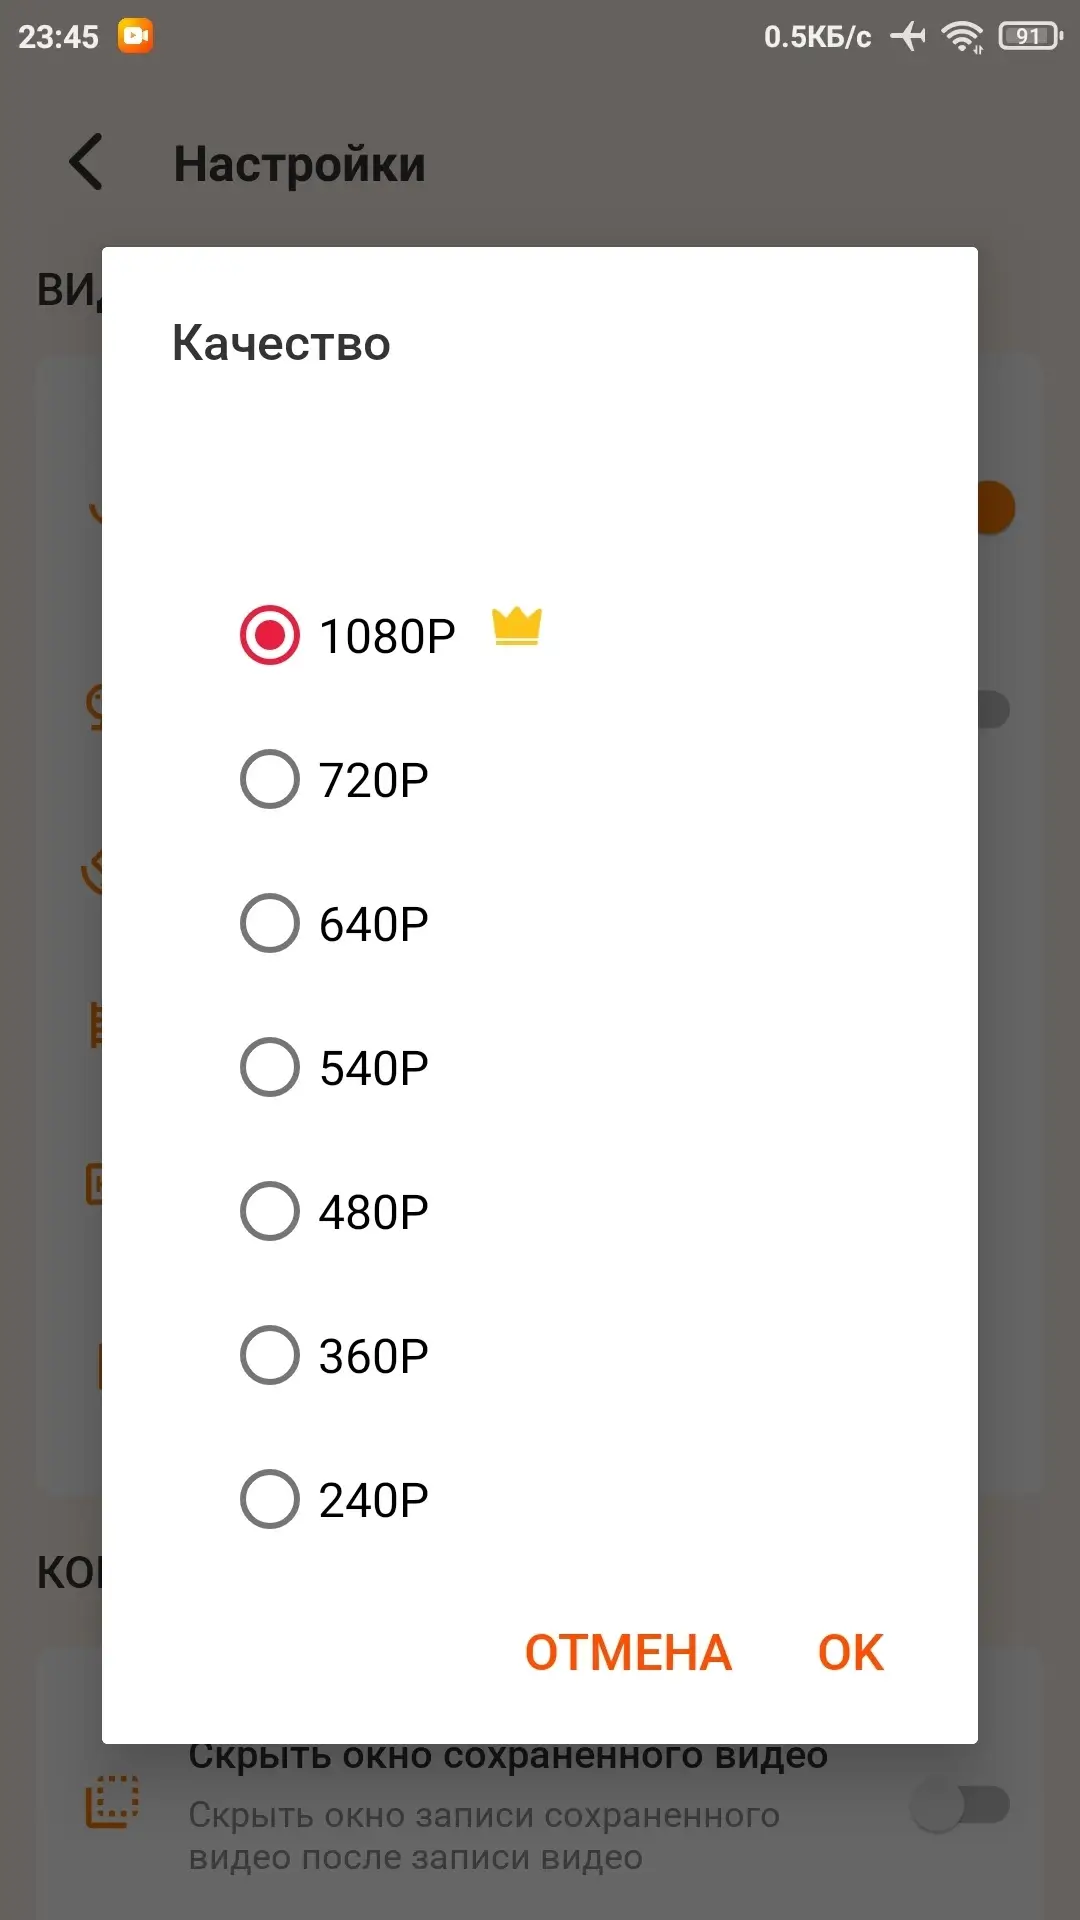Select the 1080P quality radio button
This screenshot has height=1920, width=1080.
270,635
